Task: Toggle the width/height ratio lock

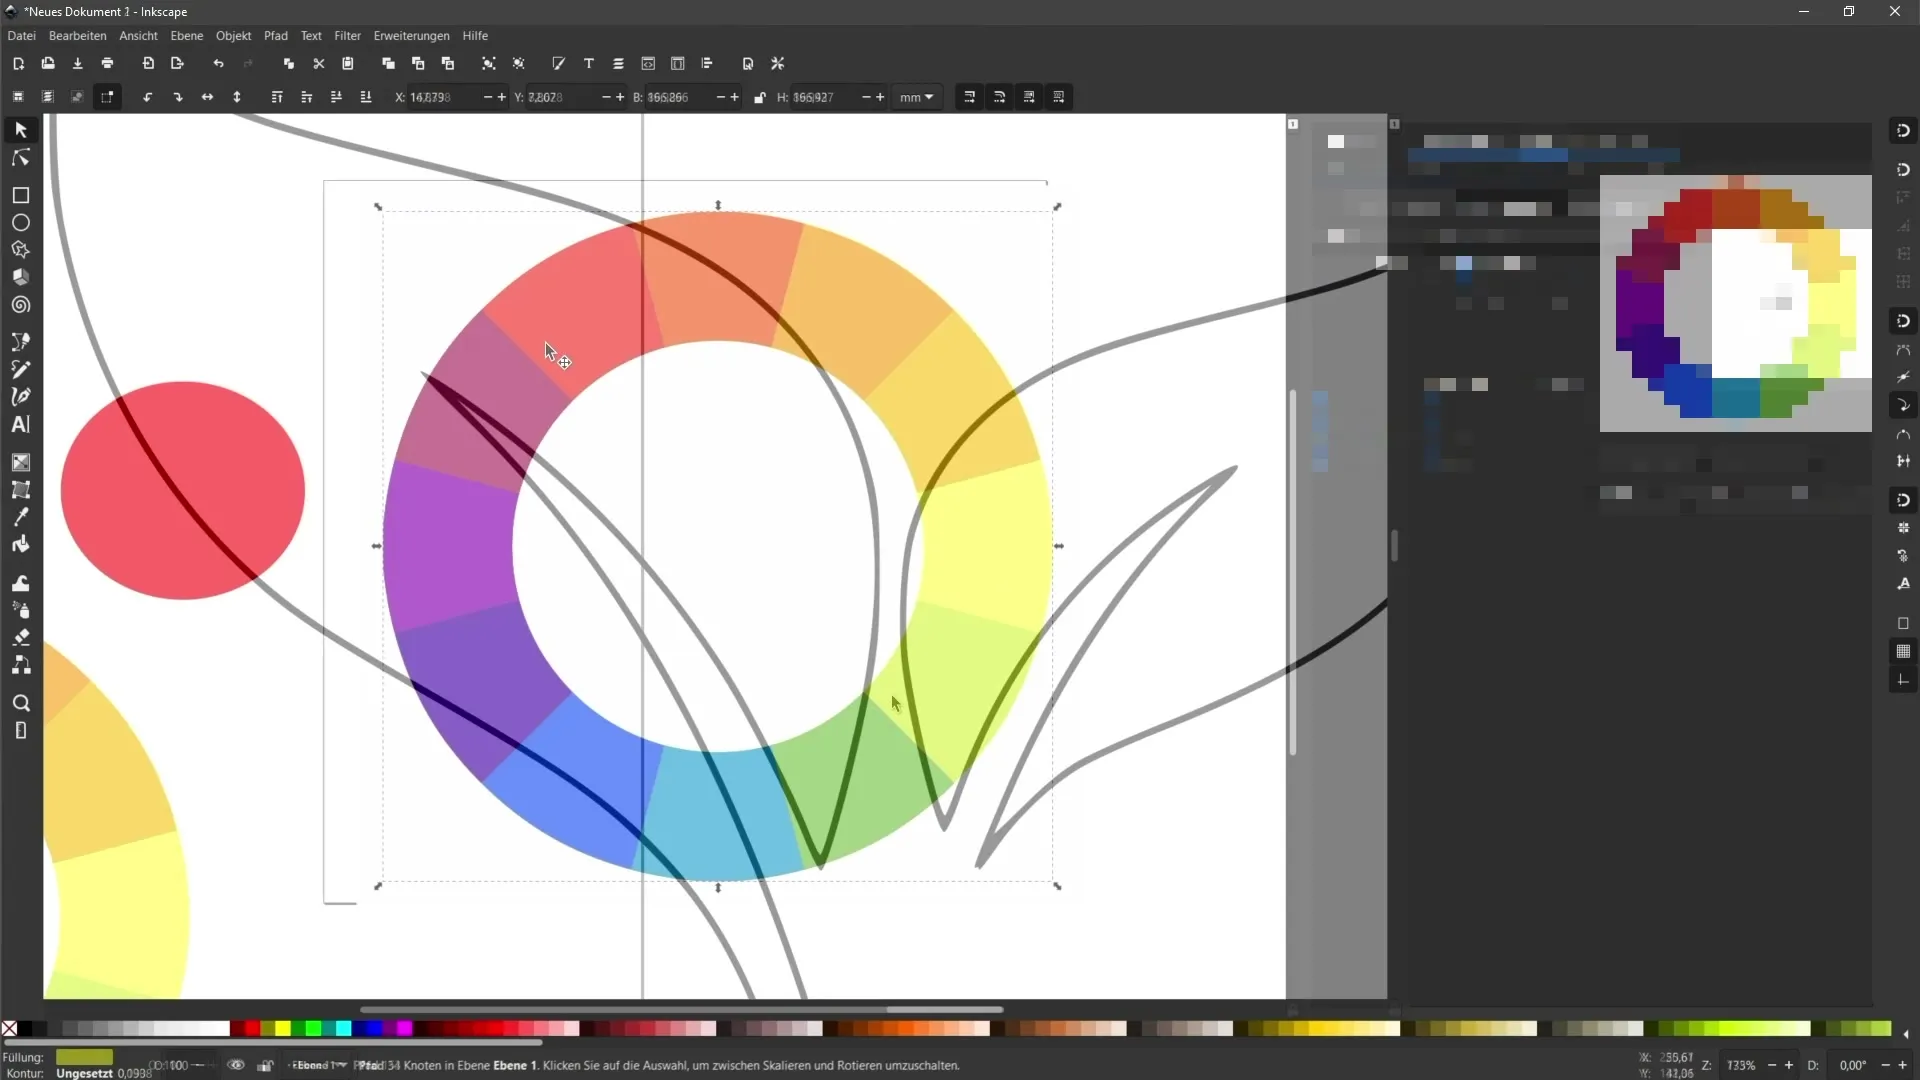Action: (x=760, y=97)
